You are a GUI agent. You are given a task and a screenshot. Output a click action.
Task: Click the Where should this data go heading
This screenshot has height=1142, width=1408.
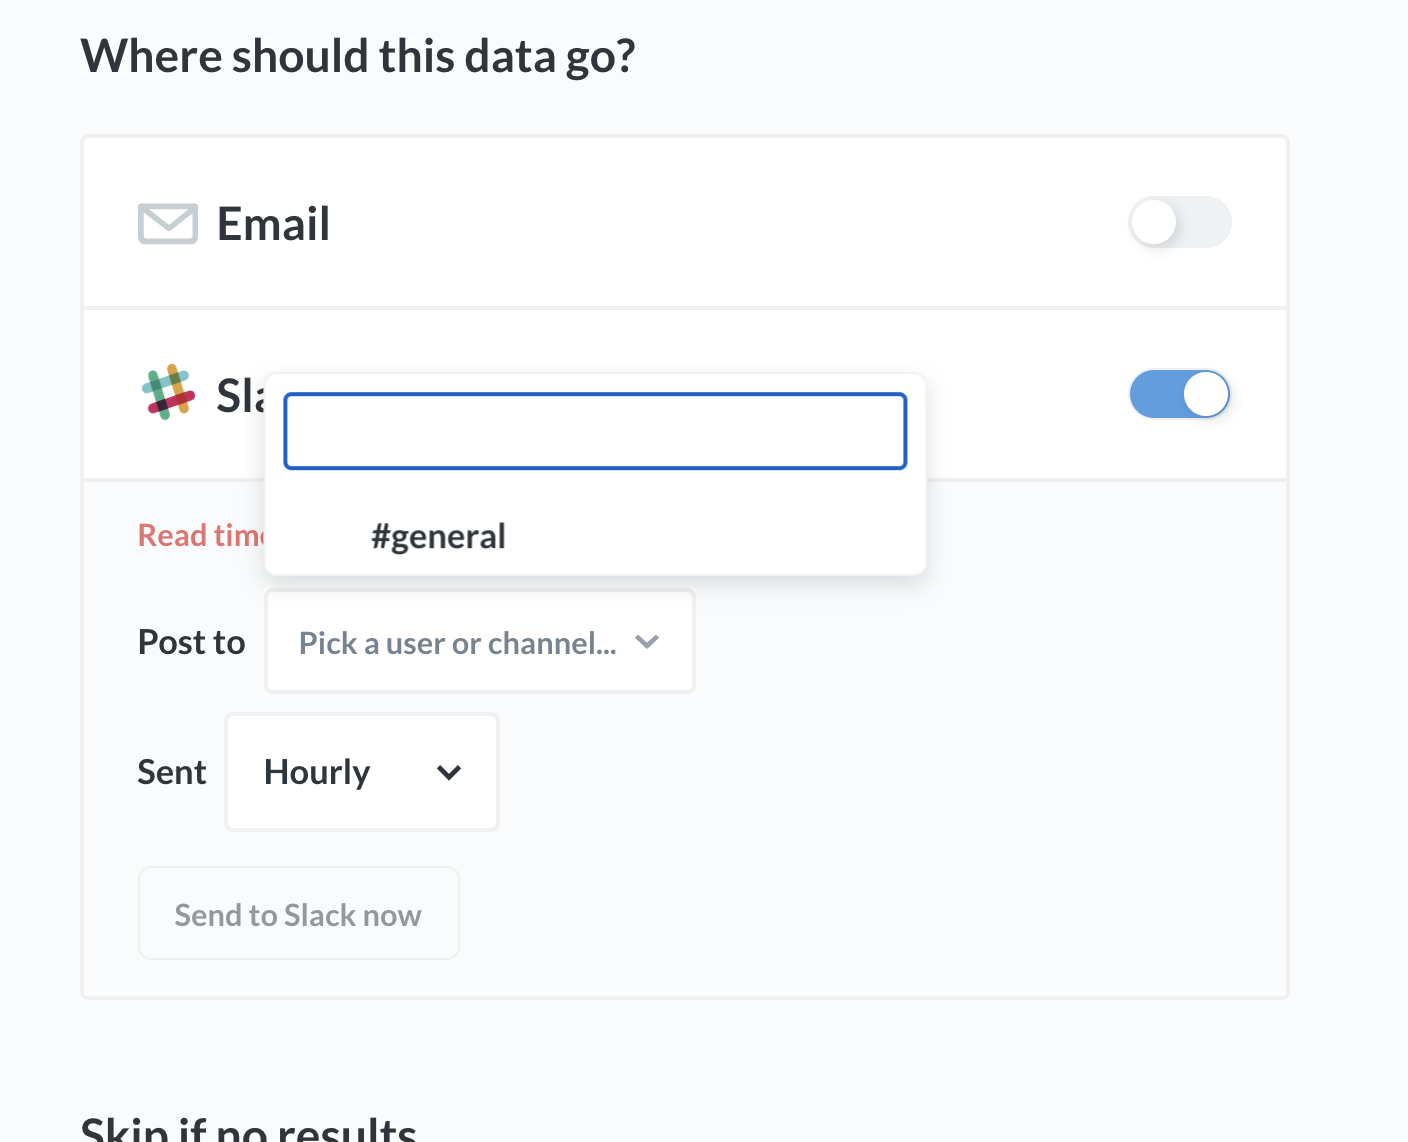tap(358, 56)
